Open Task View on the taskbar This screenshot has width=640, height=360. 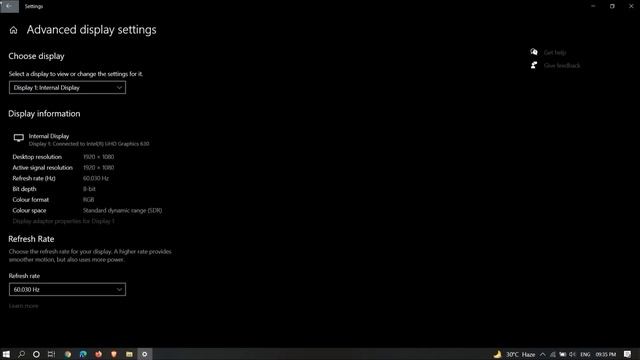[51, 354]
